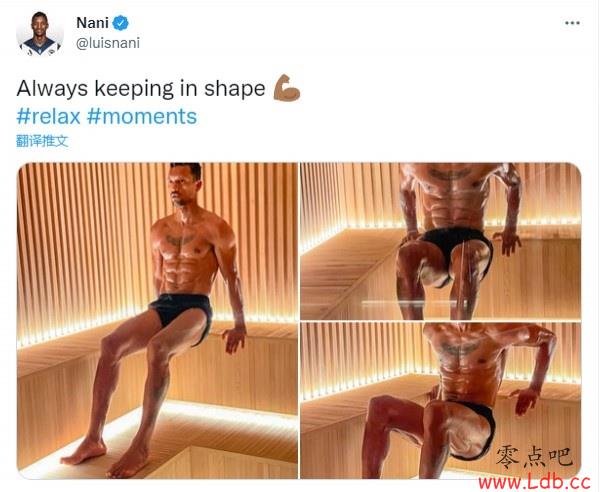Open the large left sauna photo
Image resolution: width=600 pixels, height=492 pixels.
157,321
